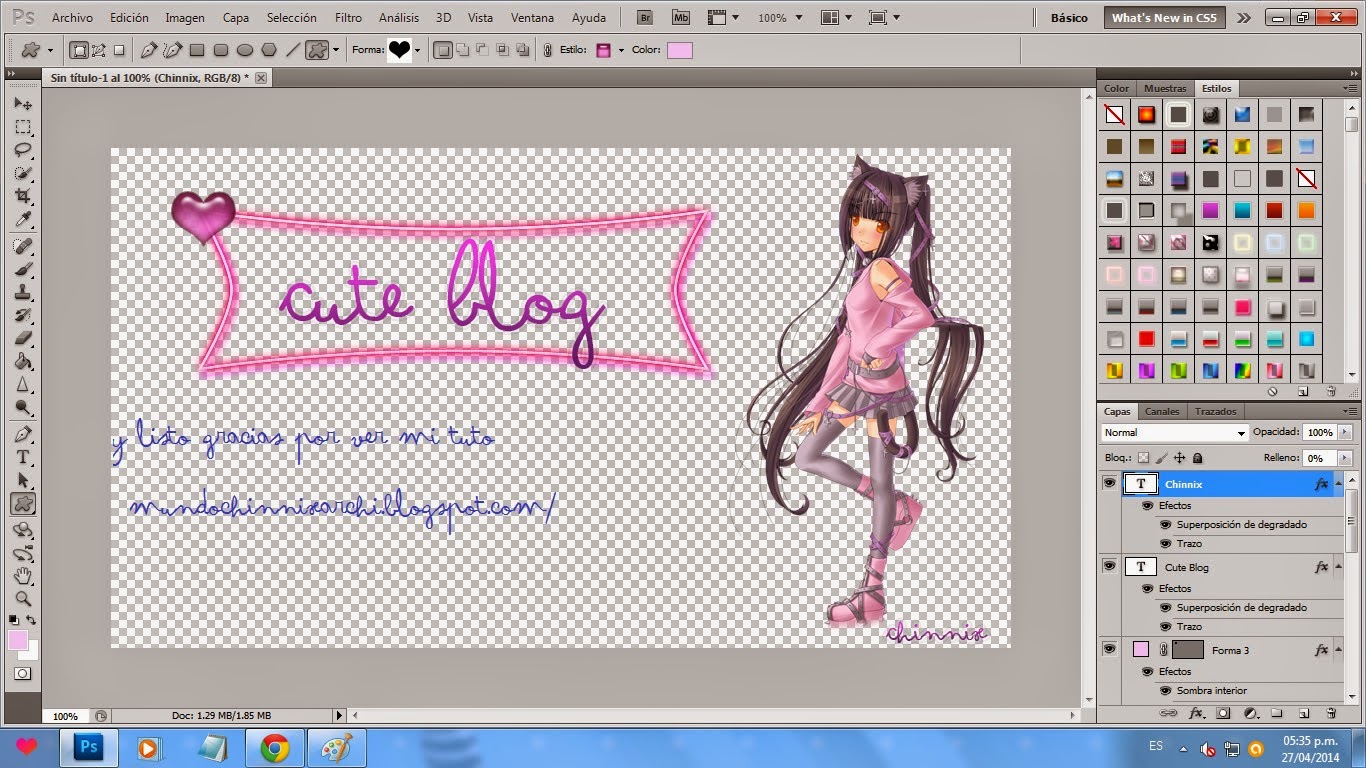Click the Forma 3 layer pink fill thumbnail
Screen dimensions: 1366x768
pyautogui.click(x=1141, y=650)
